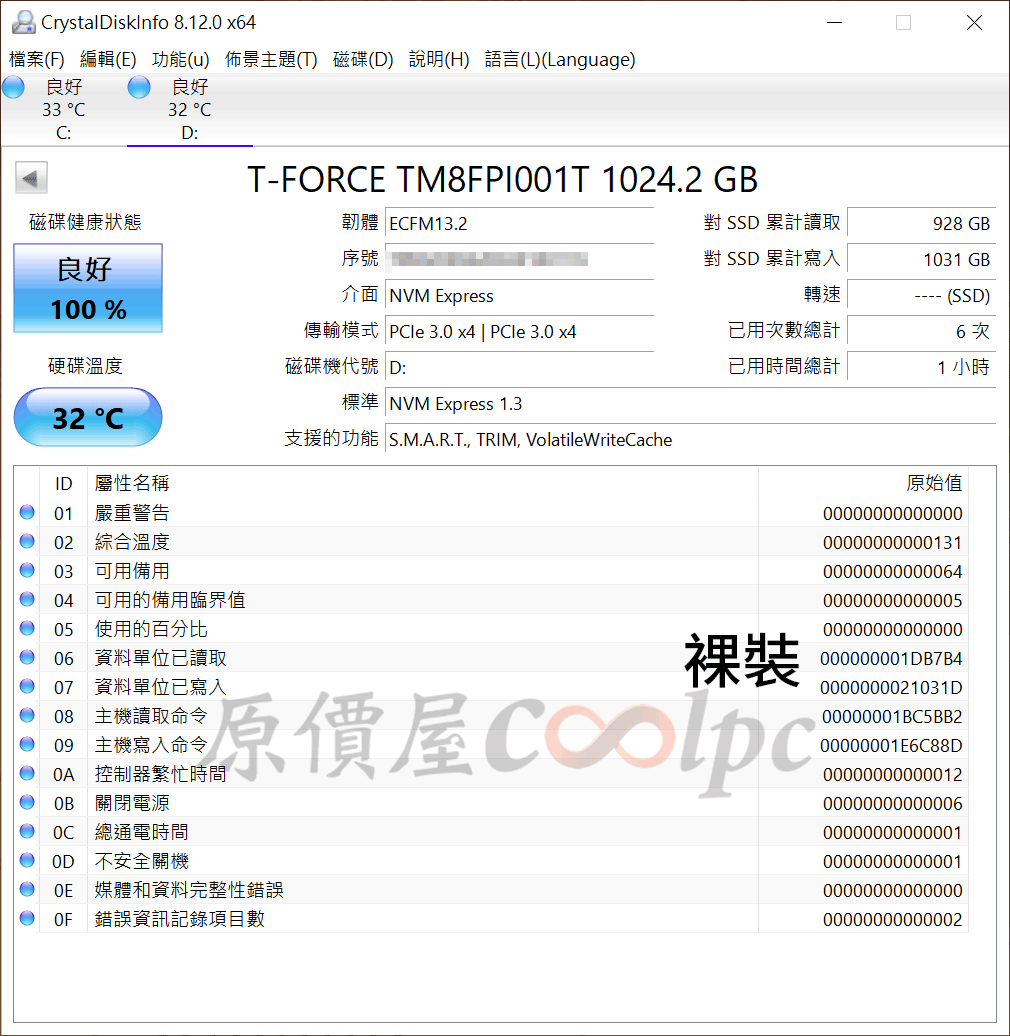Screen dimensions: 1010x1036
Task: Open the 說明(H) menu
Action: coord(439,59)
